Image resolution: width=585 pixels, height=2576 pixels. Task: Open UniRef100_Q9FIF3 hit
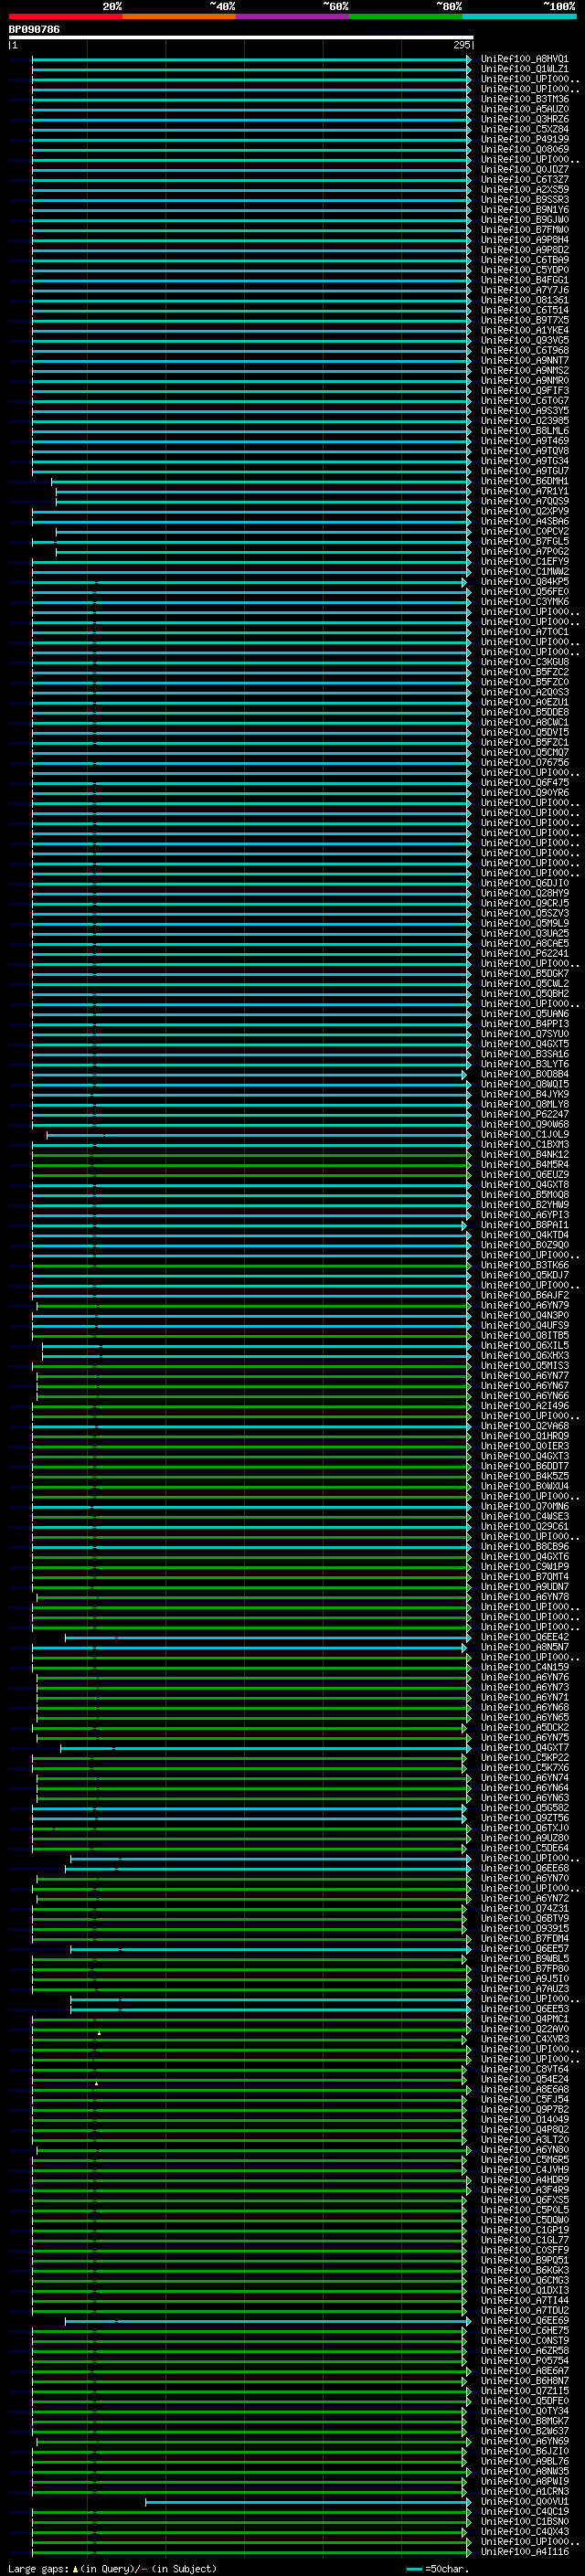point(525,390)
